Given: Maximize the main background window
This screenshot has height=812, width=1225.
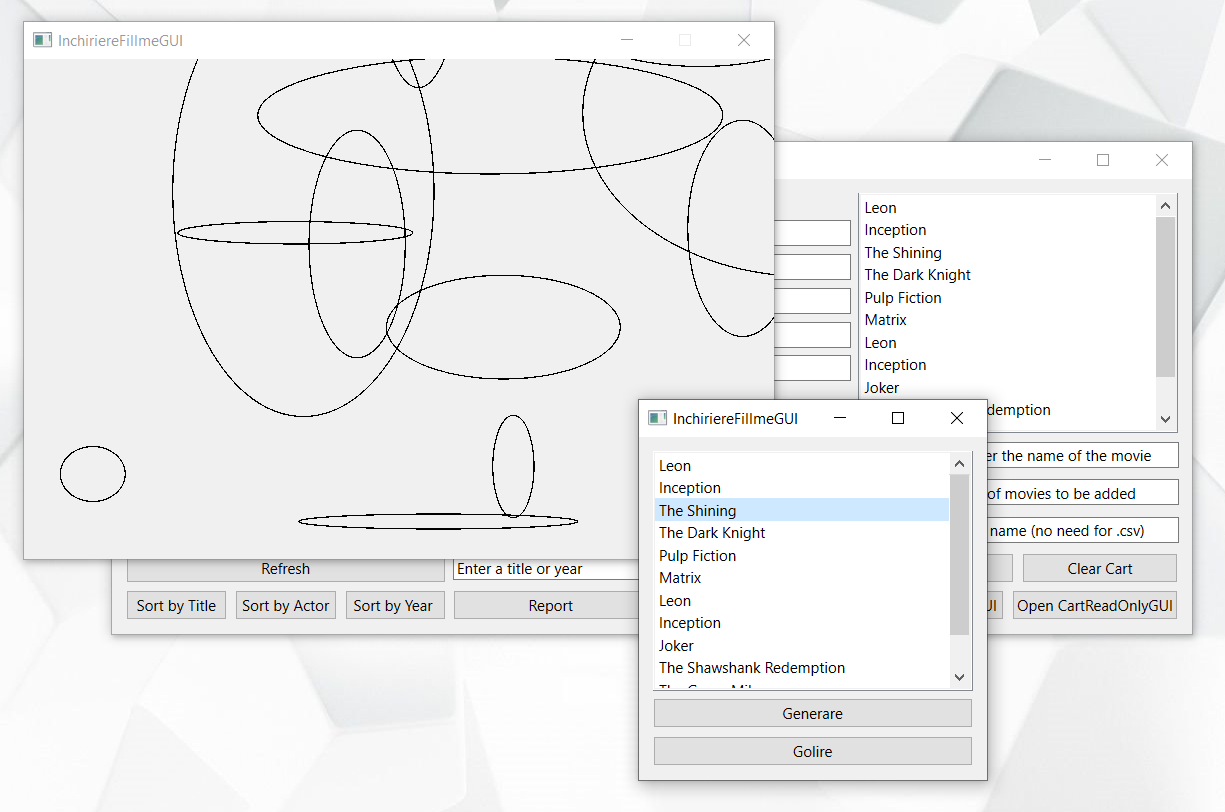Looking at the screenshot, I should [x=1103, y=160].
